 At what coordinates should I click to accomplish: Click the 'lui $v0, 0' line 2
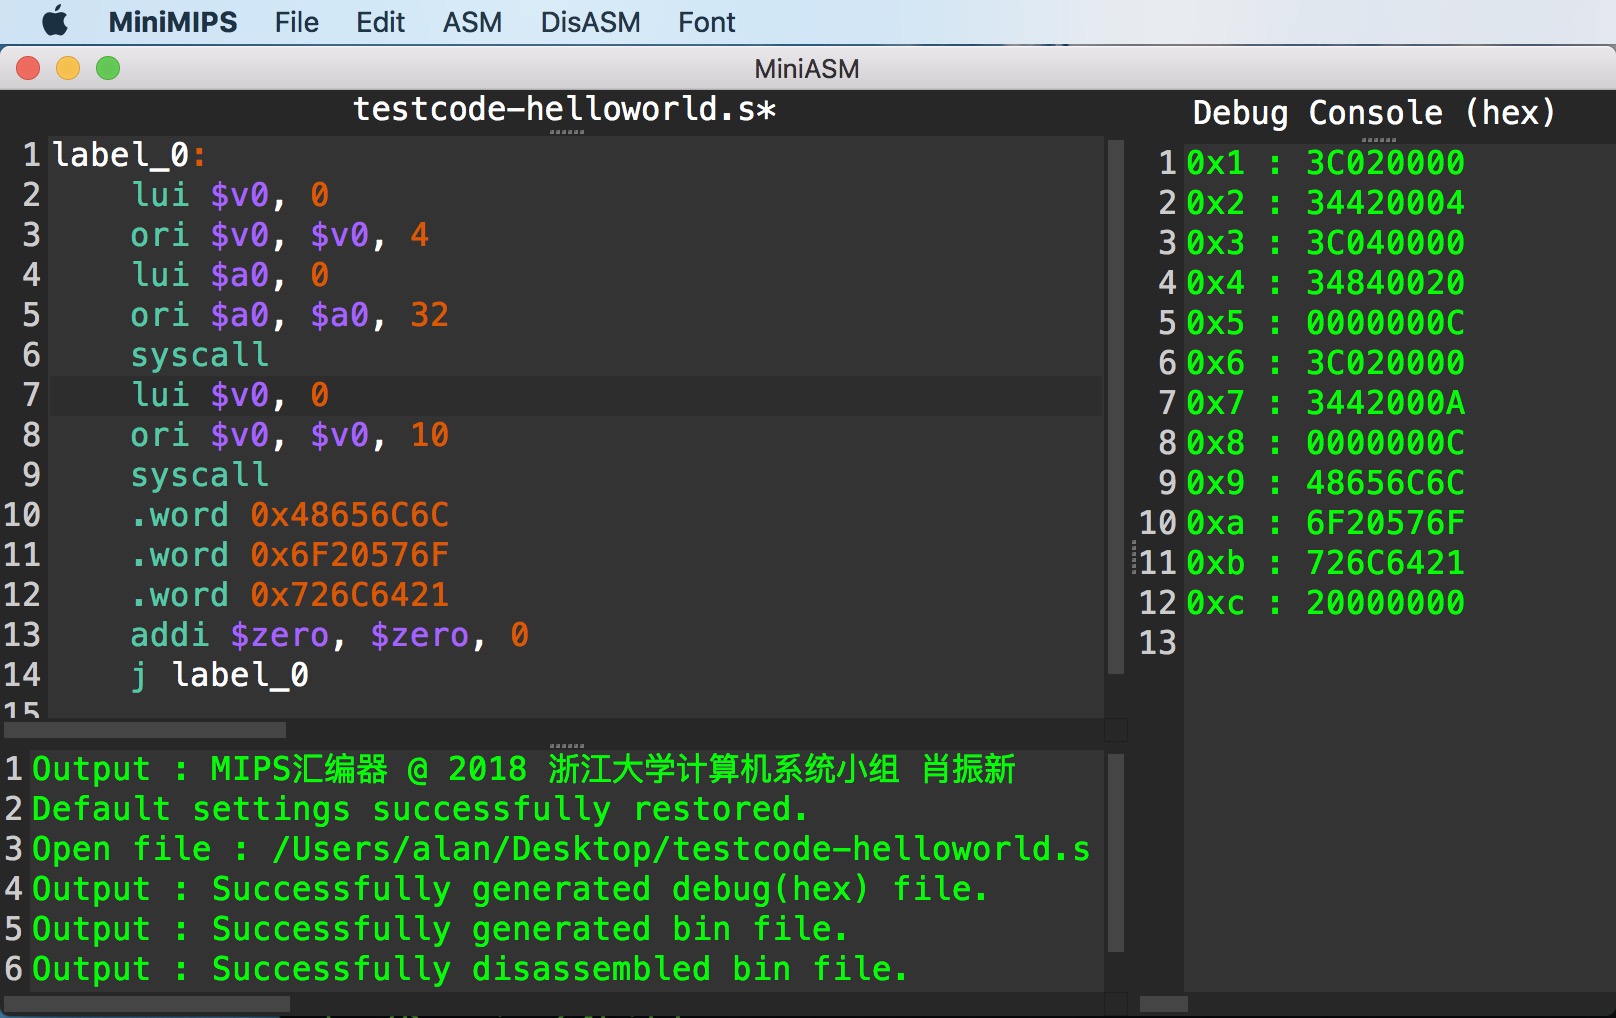[x=230, y=195]
